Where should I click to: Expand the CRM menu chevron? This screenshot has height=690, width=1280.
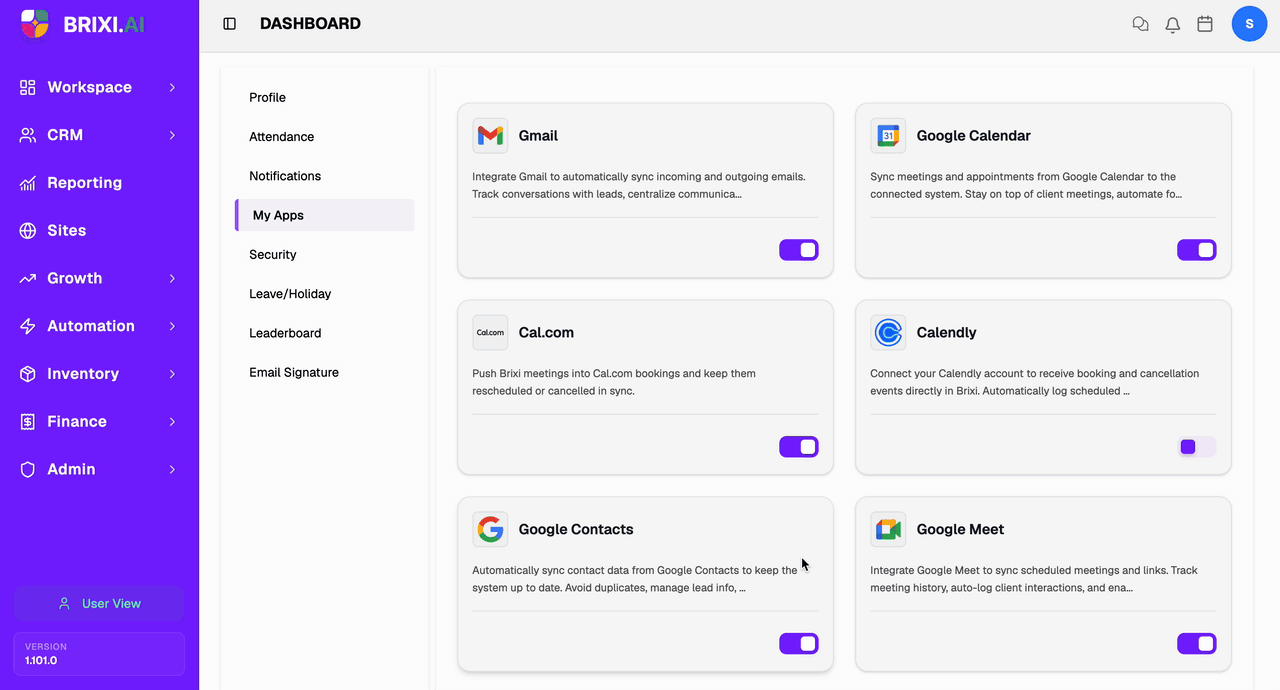click(172, 135)
